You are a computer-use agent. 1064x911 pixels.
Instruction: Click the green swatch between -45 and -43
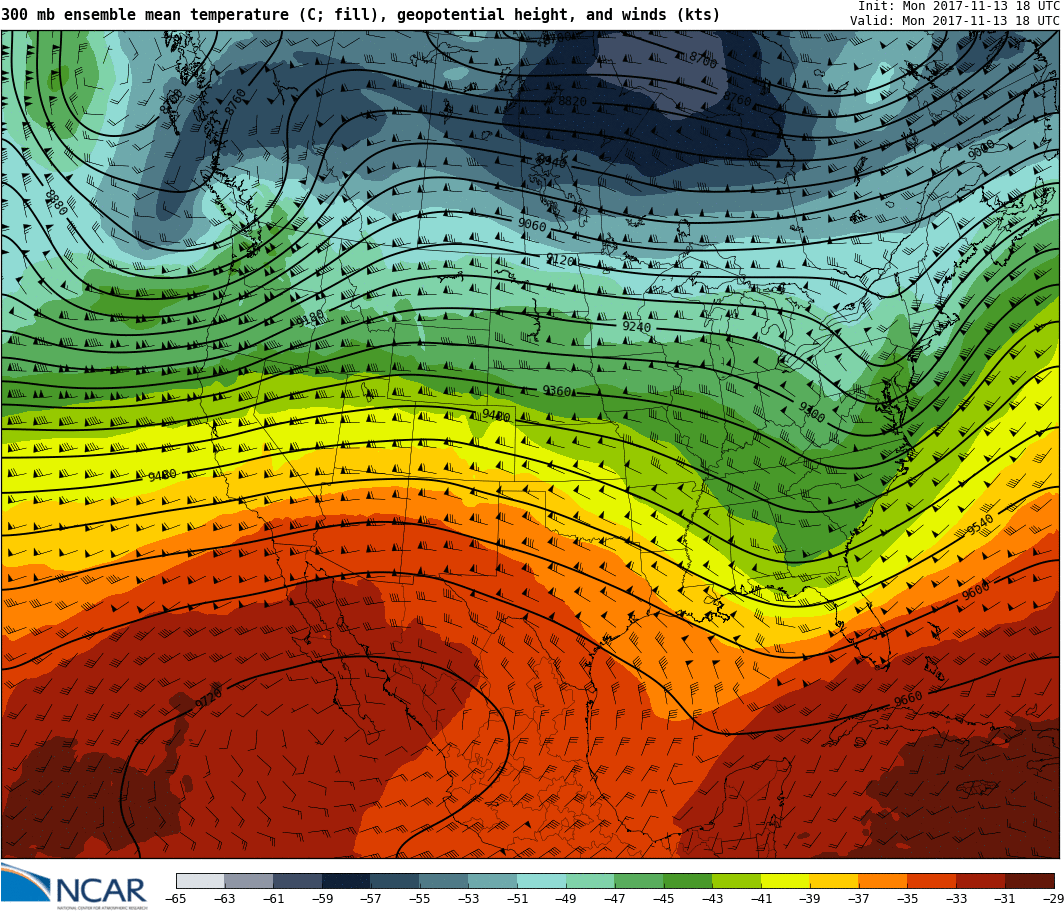(x=687, y=880)
